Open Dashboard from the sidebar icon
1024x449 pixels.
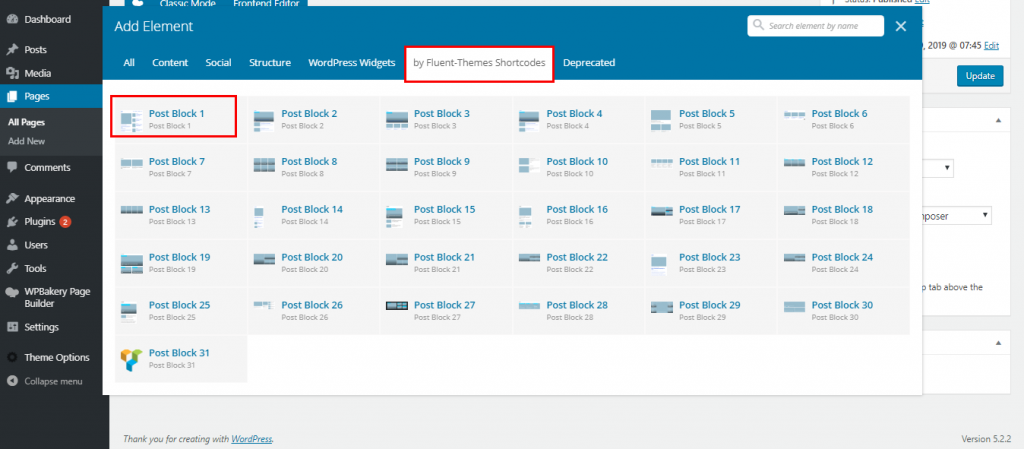click(12, 19)
